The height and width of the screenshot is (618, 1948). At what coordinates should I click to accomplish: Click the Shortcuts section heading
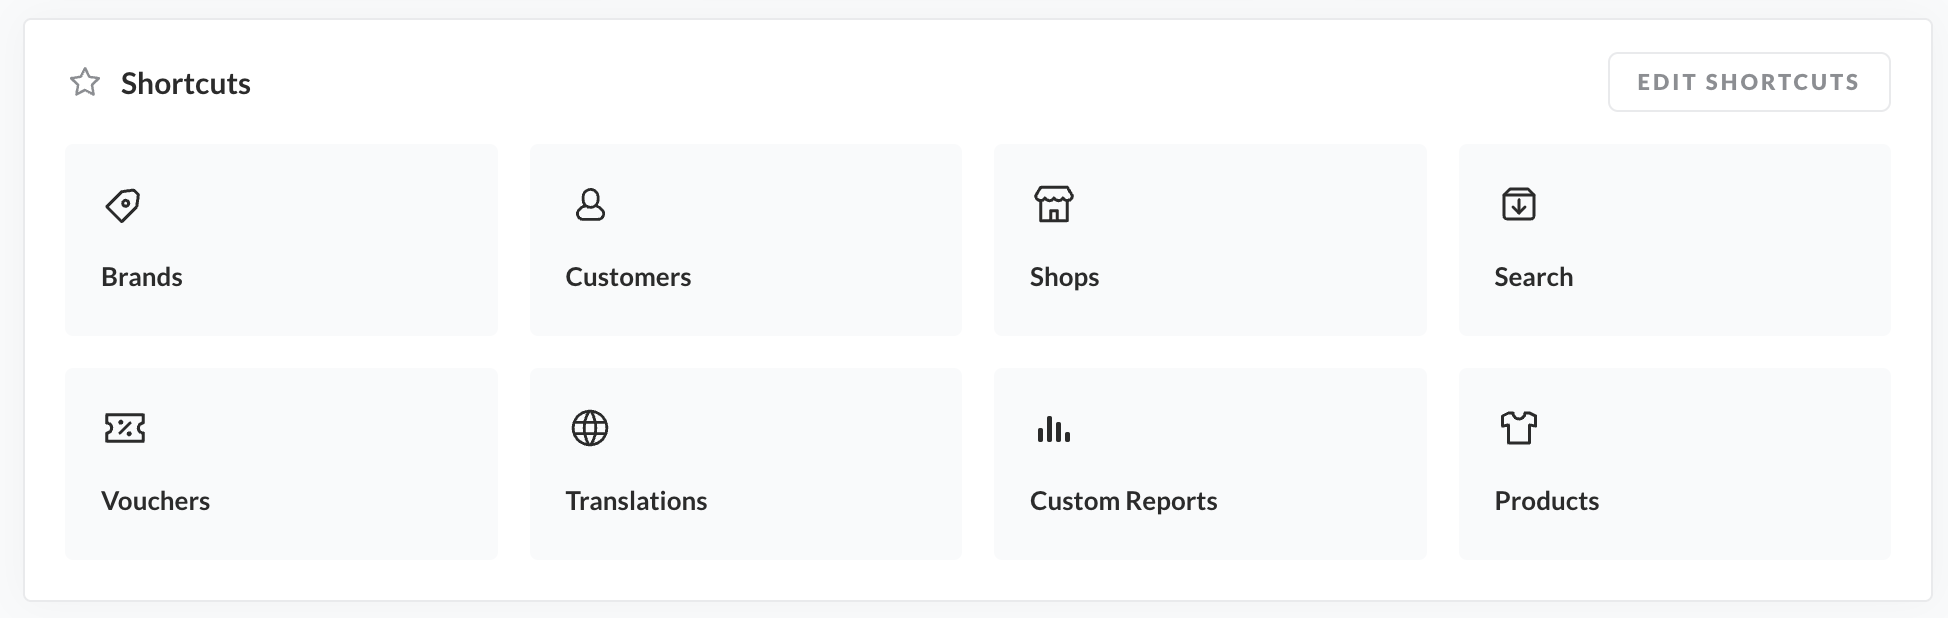(x=186, y=83)
